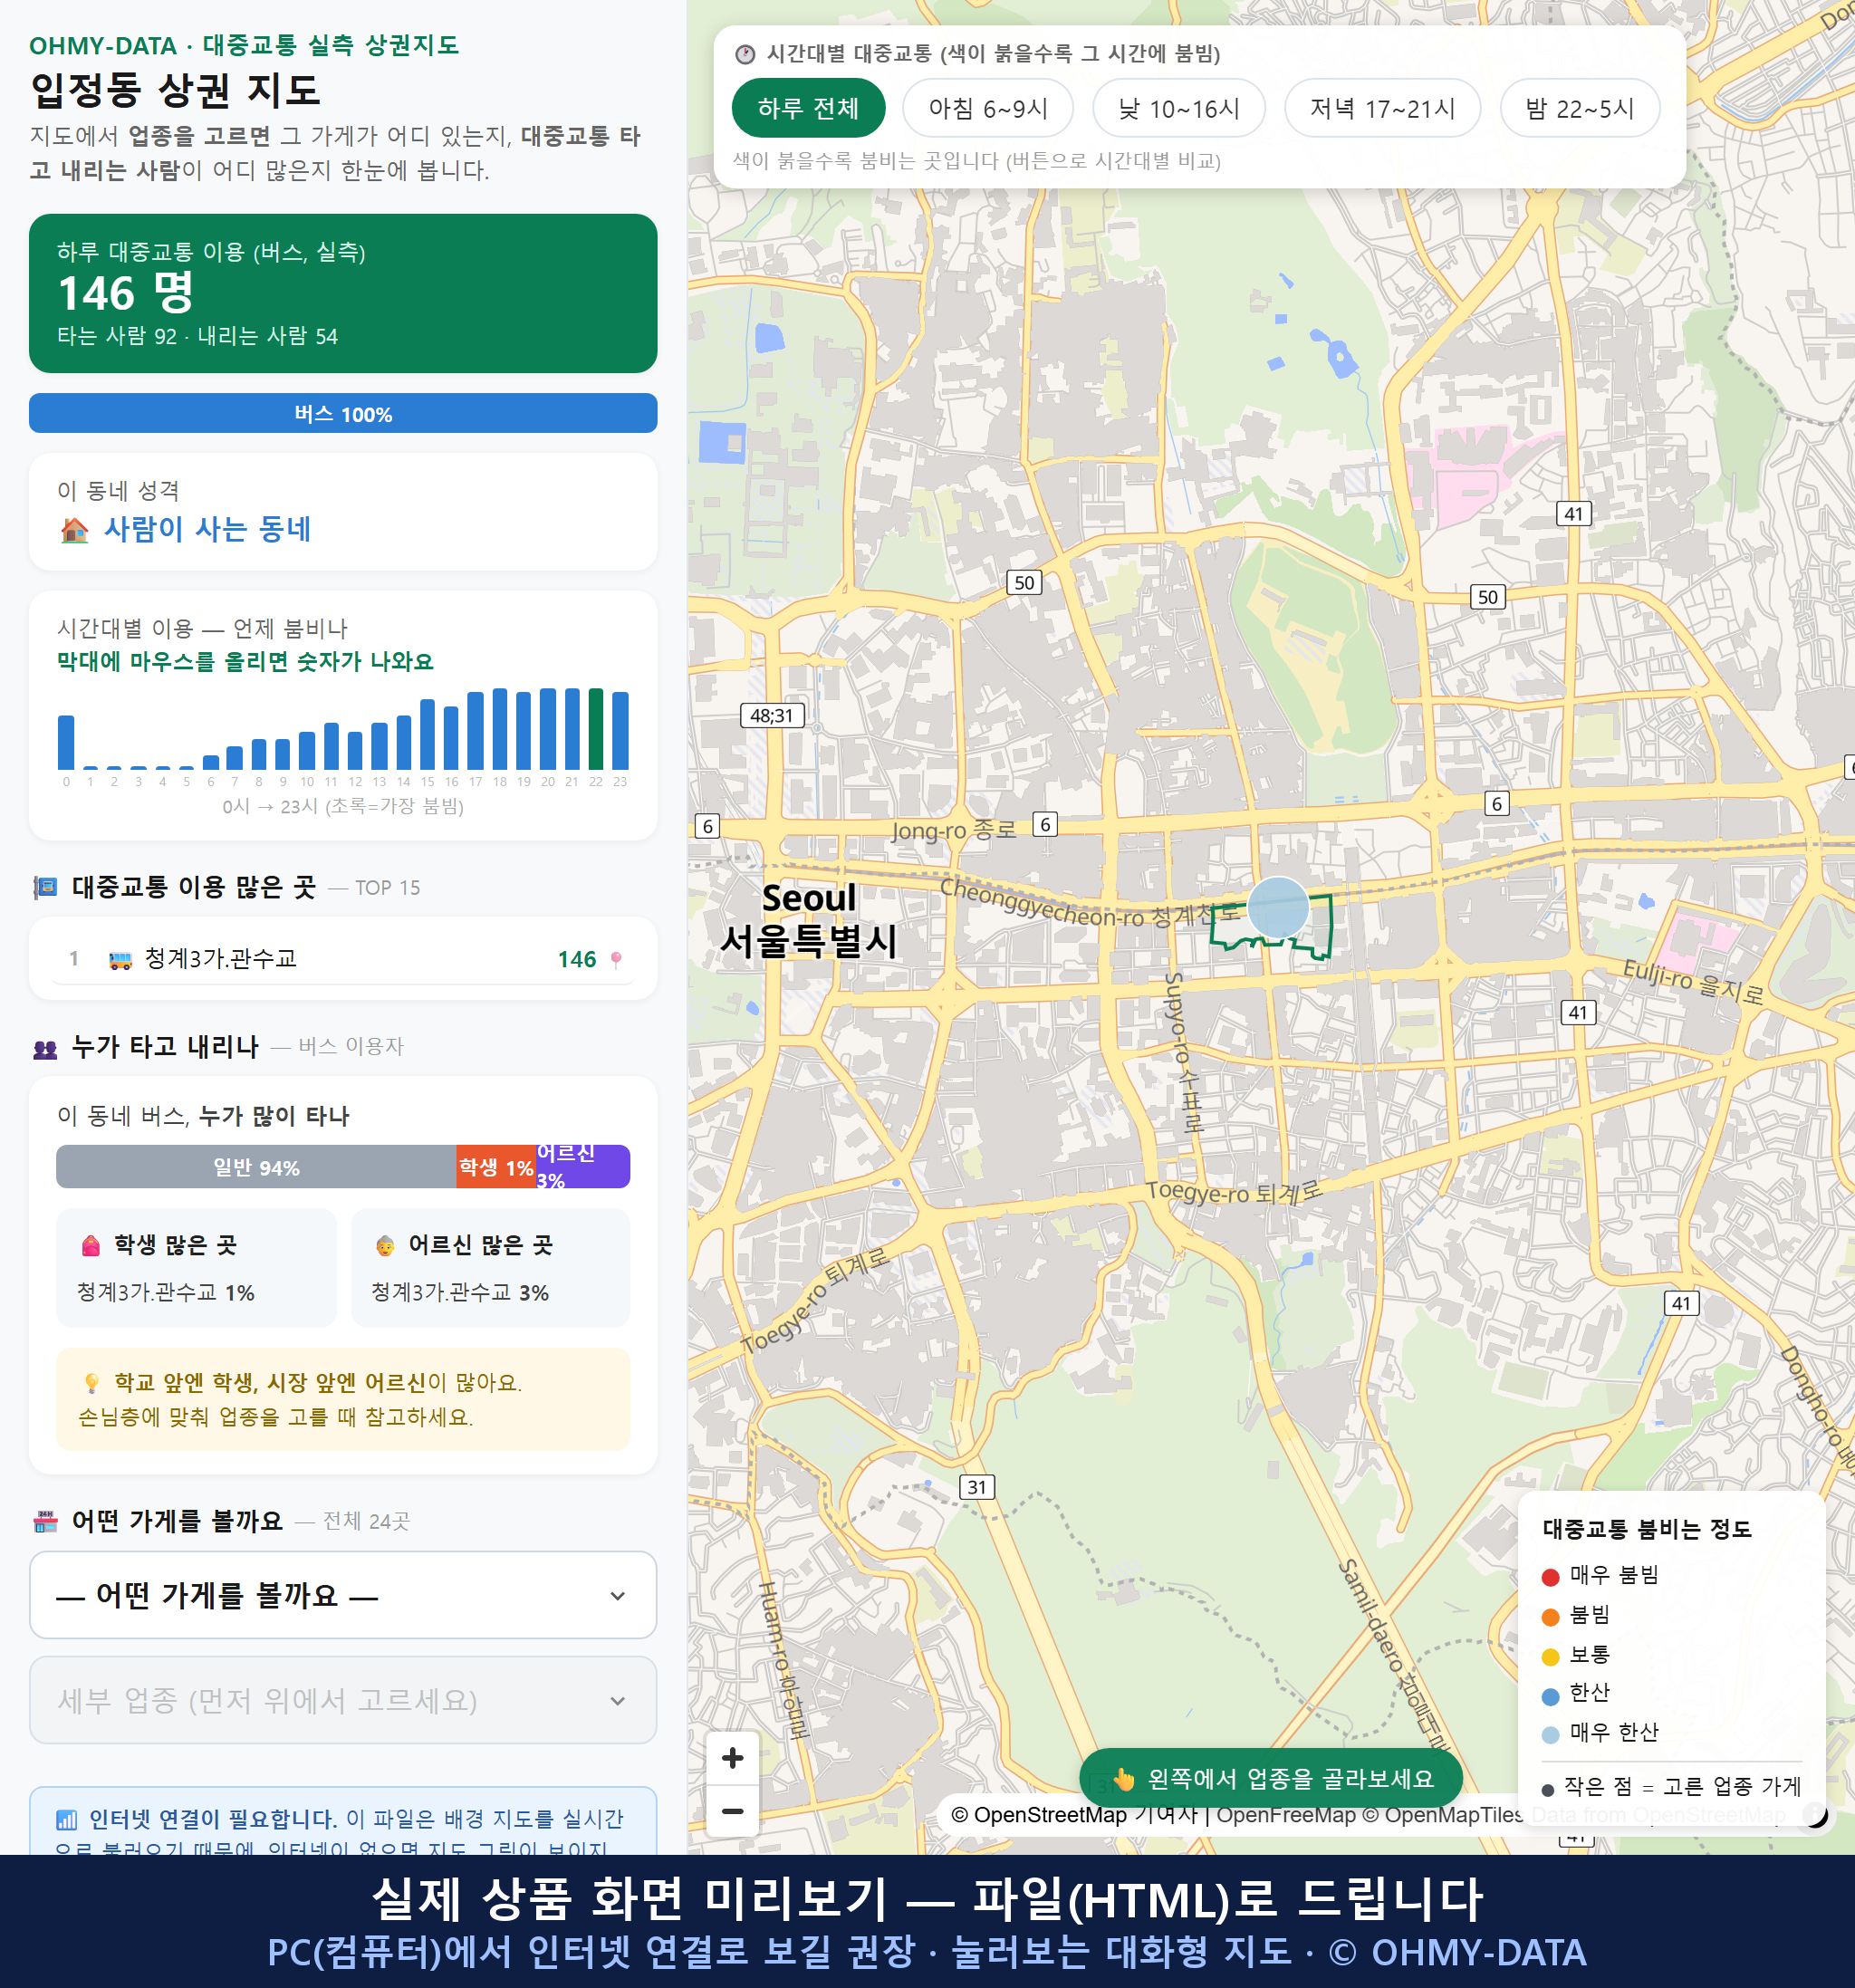Click the 학생 1% orange segment

pos(496,1167)
